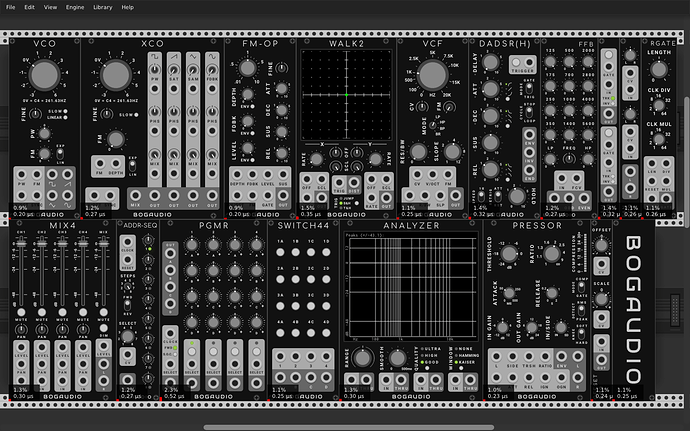Click the ANALYZER SMOOTH knob
The image size is (690, 431).
pos(397,358)
